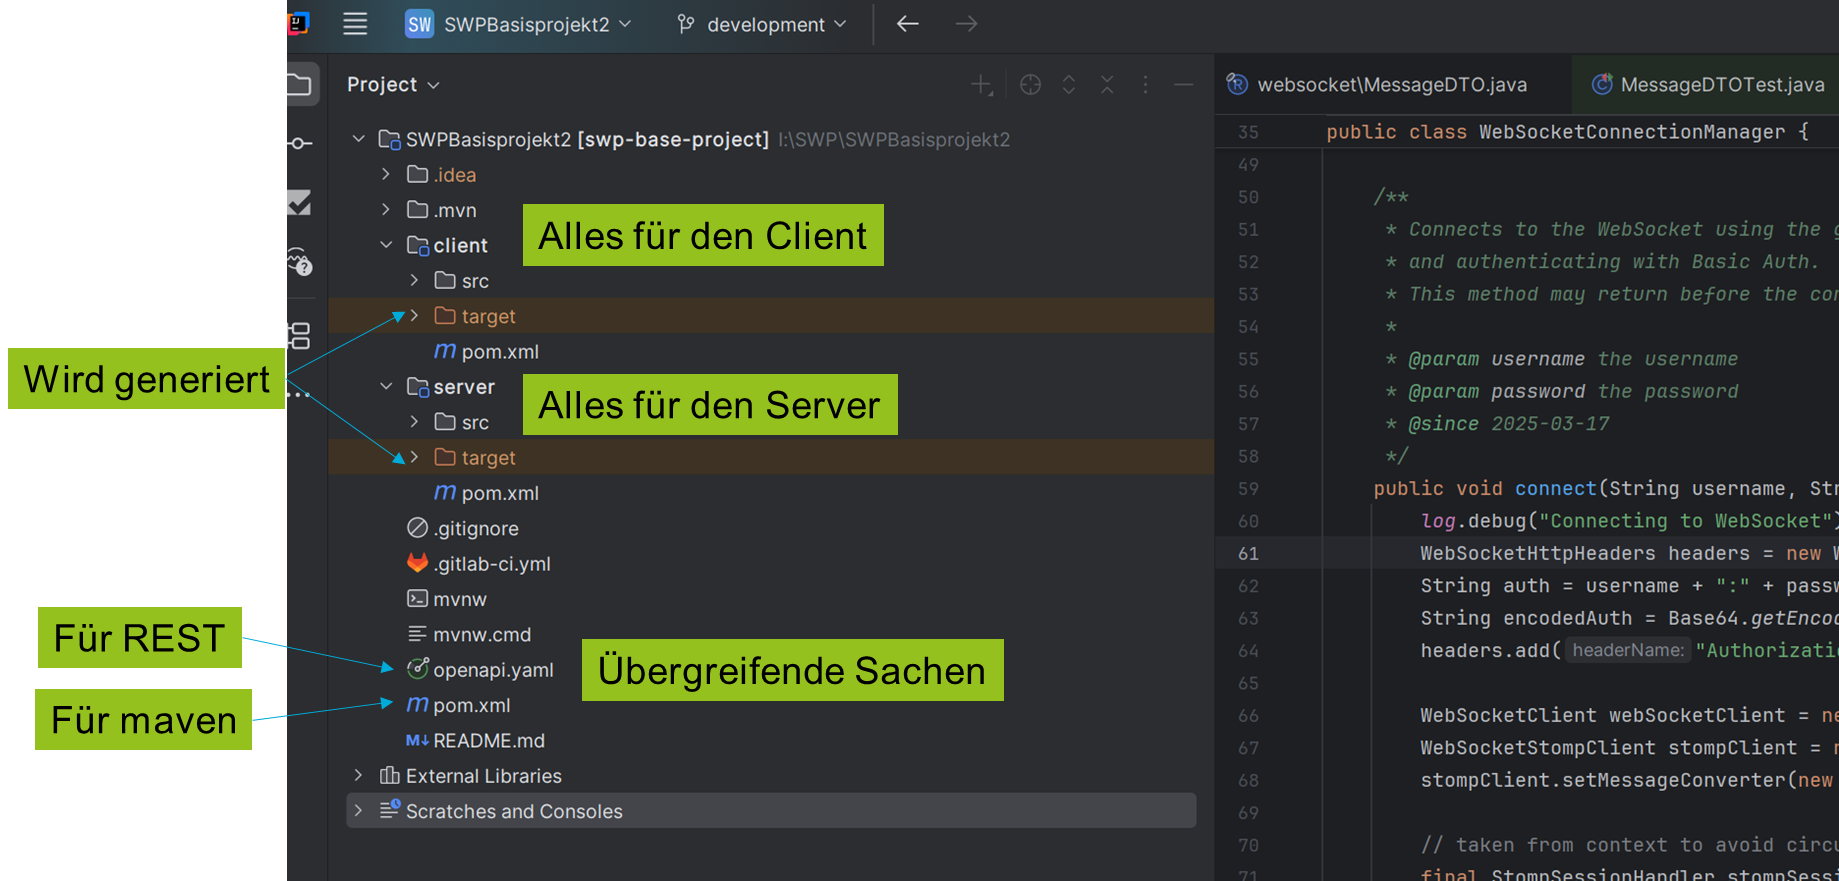Click Select Opened File crosshair icon
This screenshot has width=1839, height=881.
pyautogui.click(x=1030, y=85)
